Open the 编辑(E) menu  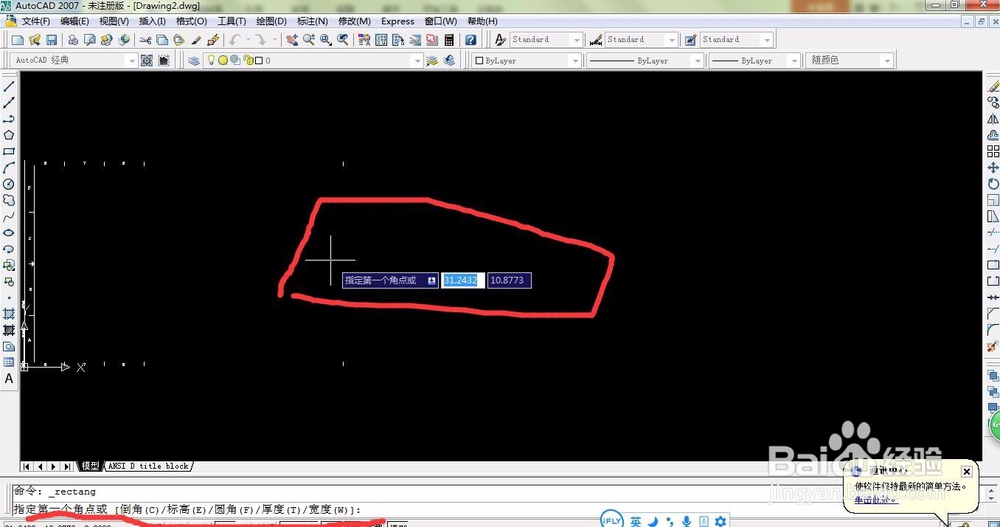click(75, 21)
